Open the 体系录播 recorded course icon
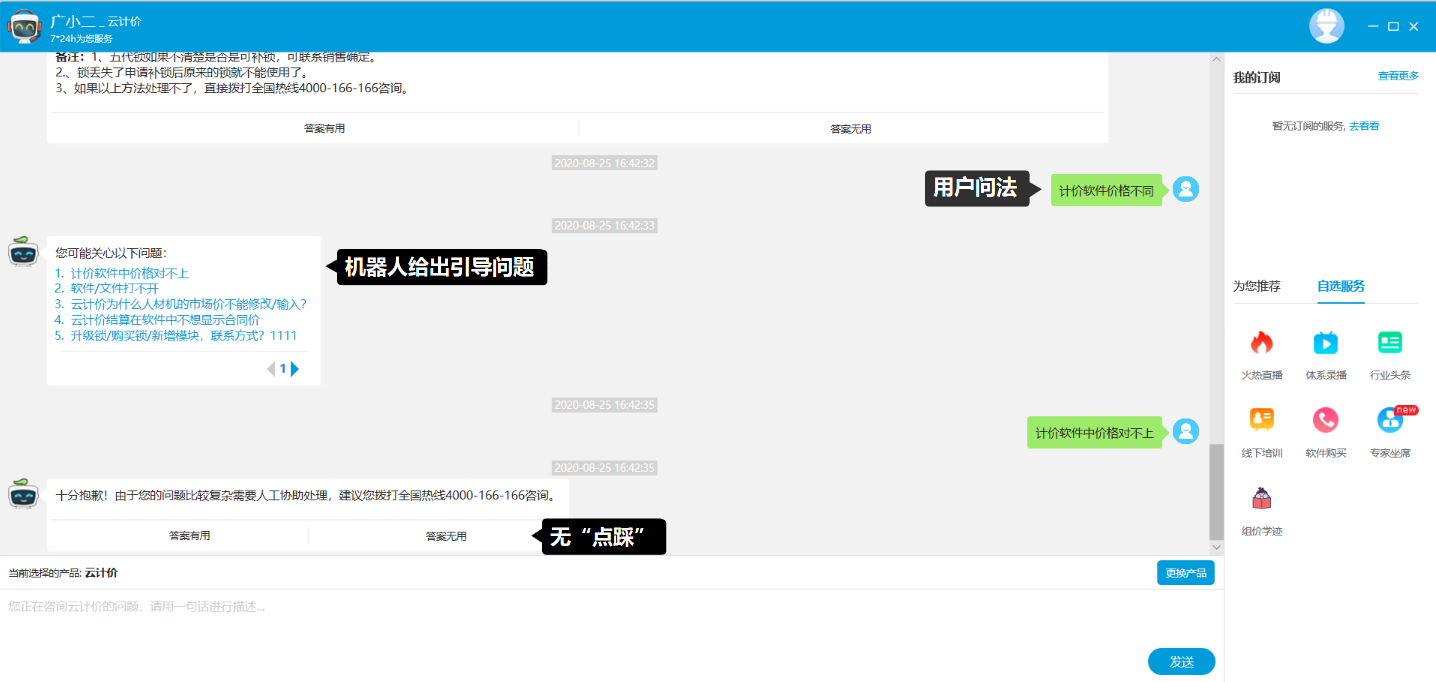 click(x=1325, y=343)
